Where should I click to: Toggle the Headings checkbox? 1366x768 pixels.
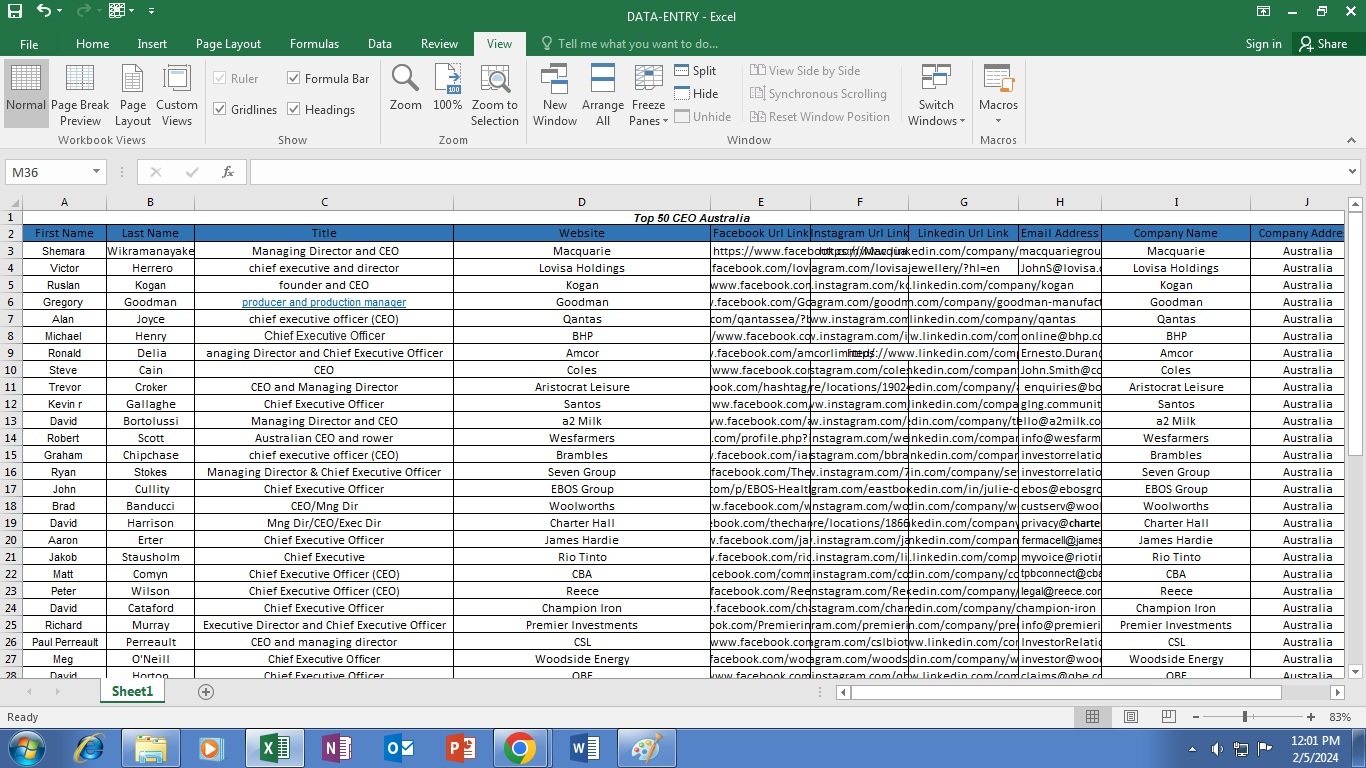pyautogui.click(x=294, y=109)
